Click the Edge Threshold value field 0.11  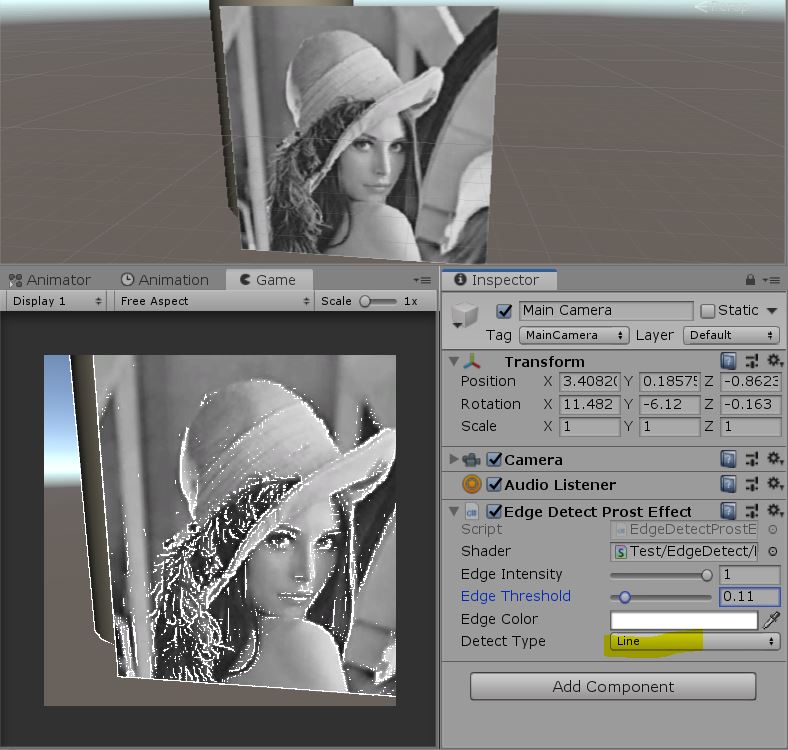[749, 597]
